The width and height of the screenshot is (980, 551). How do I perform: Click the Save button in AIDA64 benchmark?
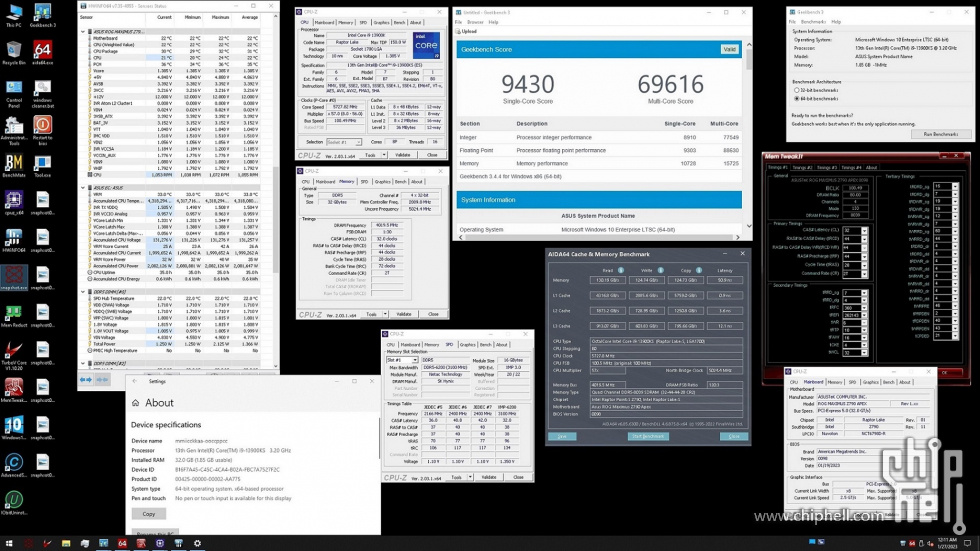point(562,436)
